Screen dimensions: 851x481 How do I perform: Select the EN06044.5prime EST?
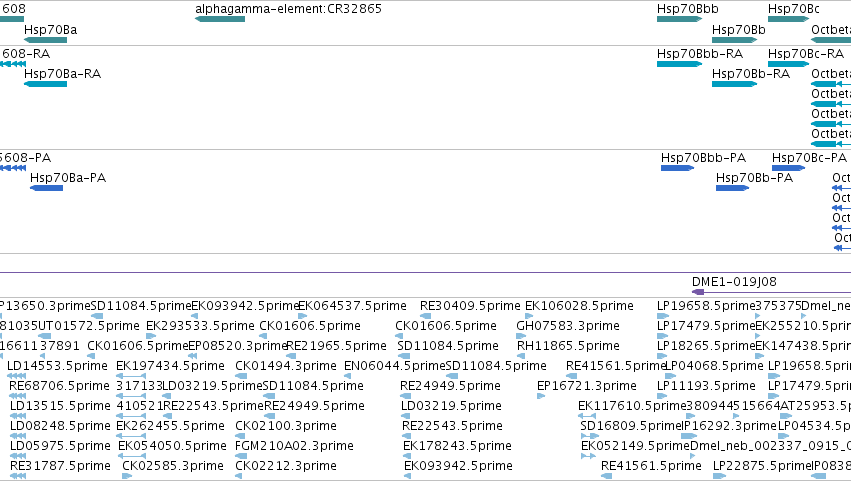pos(348,376)
